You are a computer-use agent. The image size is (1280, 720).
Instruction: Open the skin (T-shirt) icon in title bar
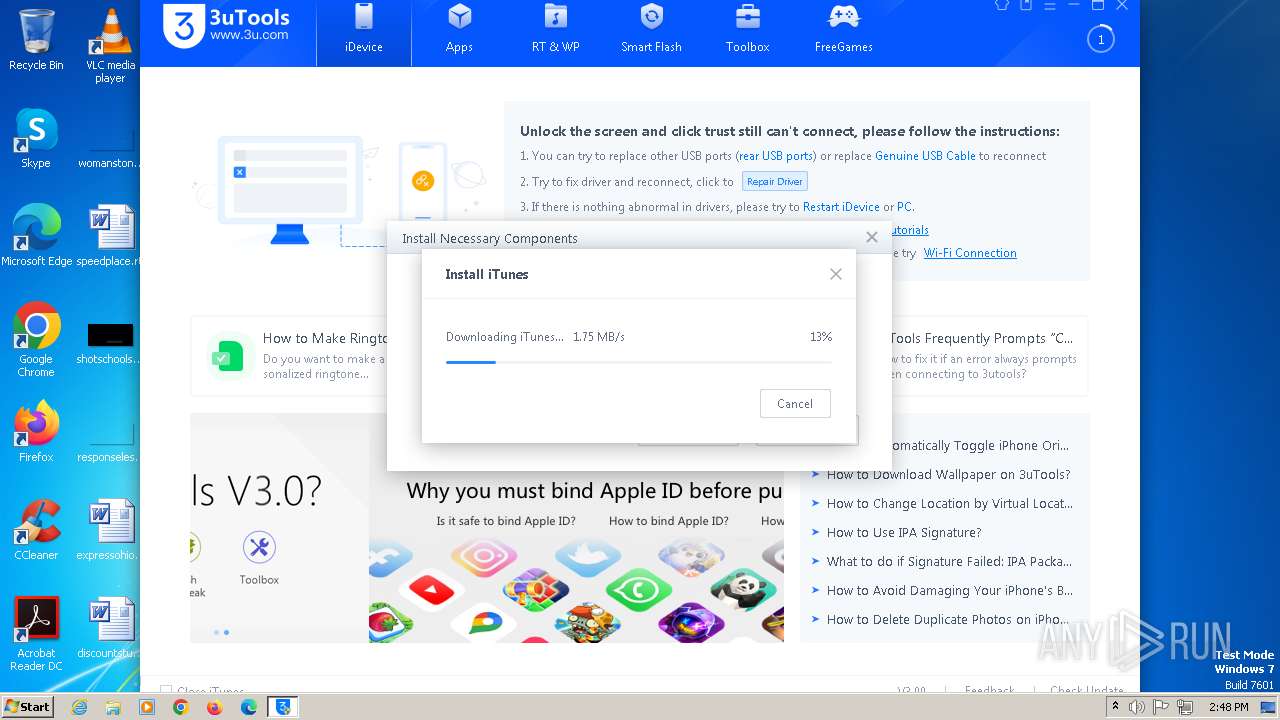coord(1001,5)
